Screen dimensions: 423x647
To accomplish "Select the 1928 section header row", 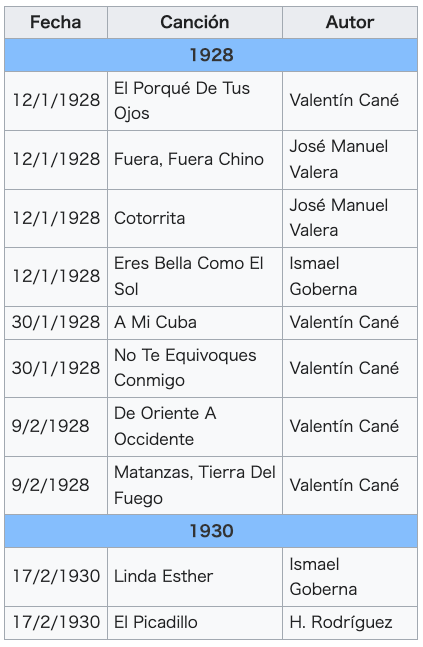I will coord(211,55).
